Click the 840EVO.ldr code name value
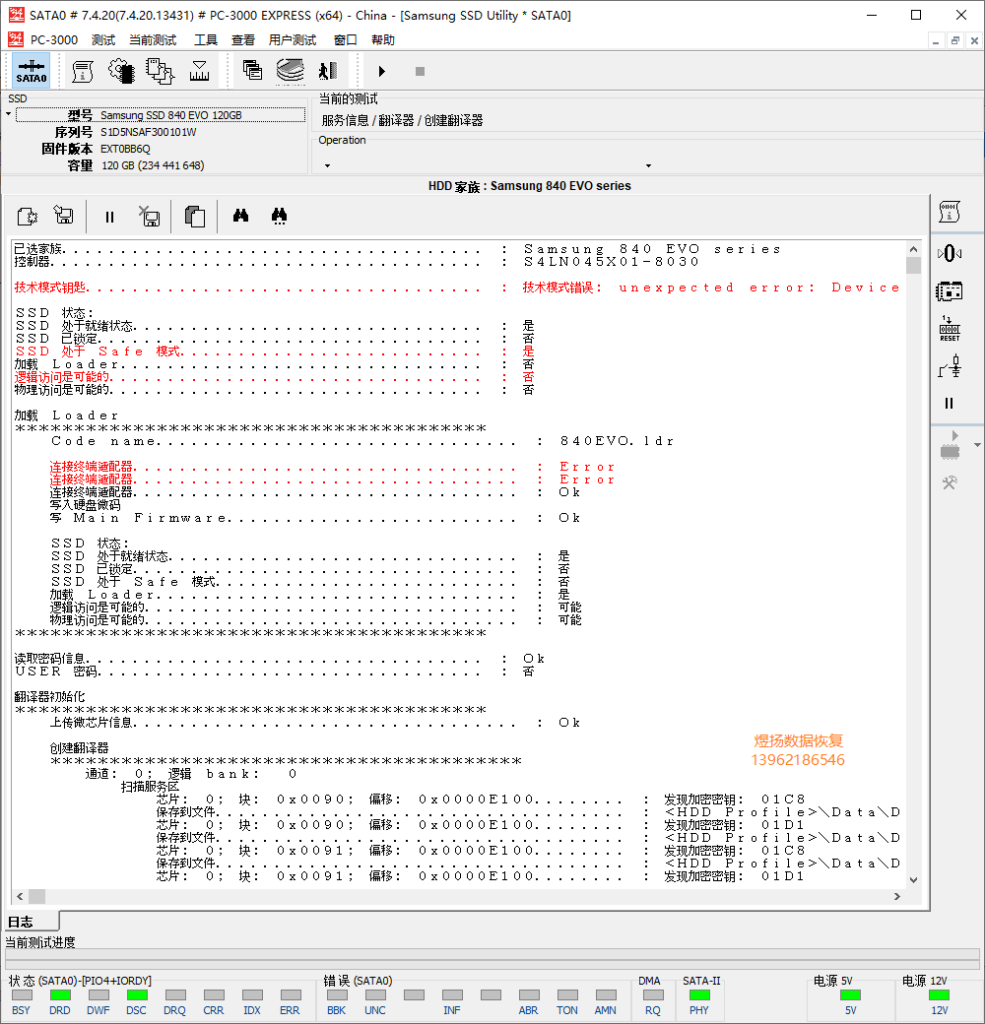 pyautogui.click(x=617, y=441)
